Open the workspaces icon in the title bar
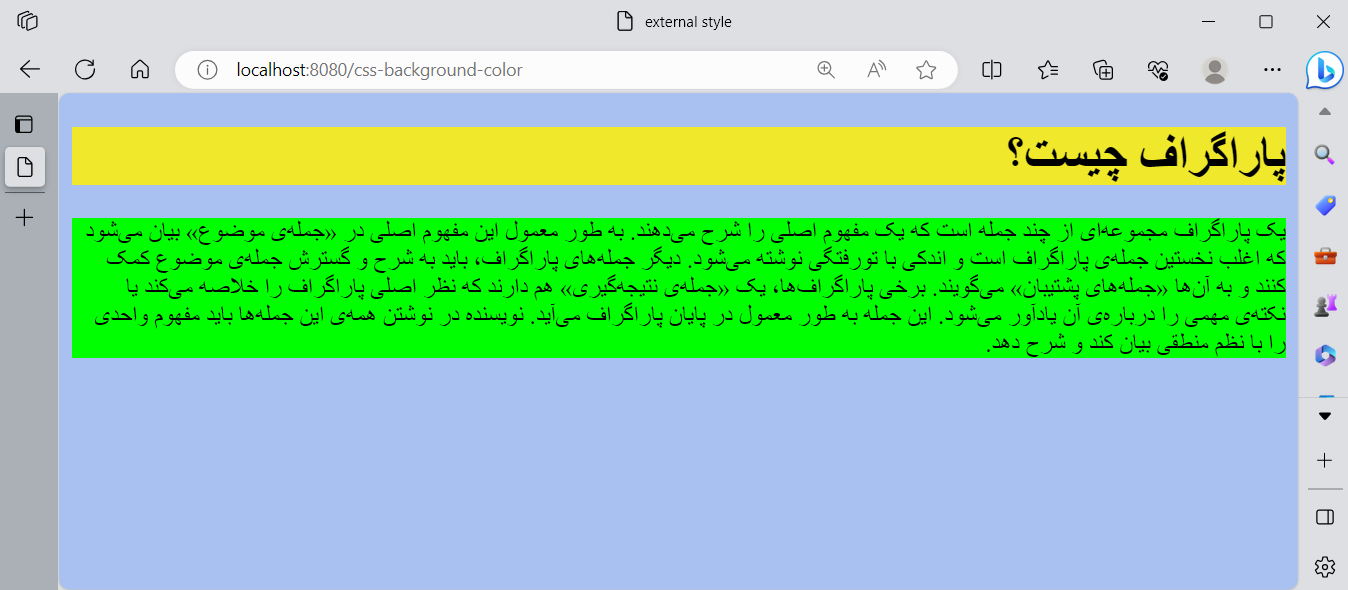Image resolution: width=1348 pixels, height=590 pixels. (x=27, y=21)
